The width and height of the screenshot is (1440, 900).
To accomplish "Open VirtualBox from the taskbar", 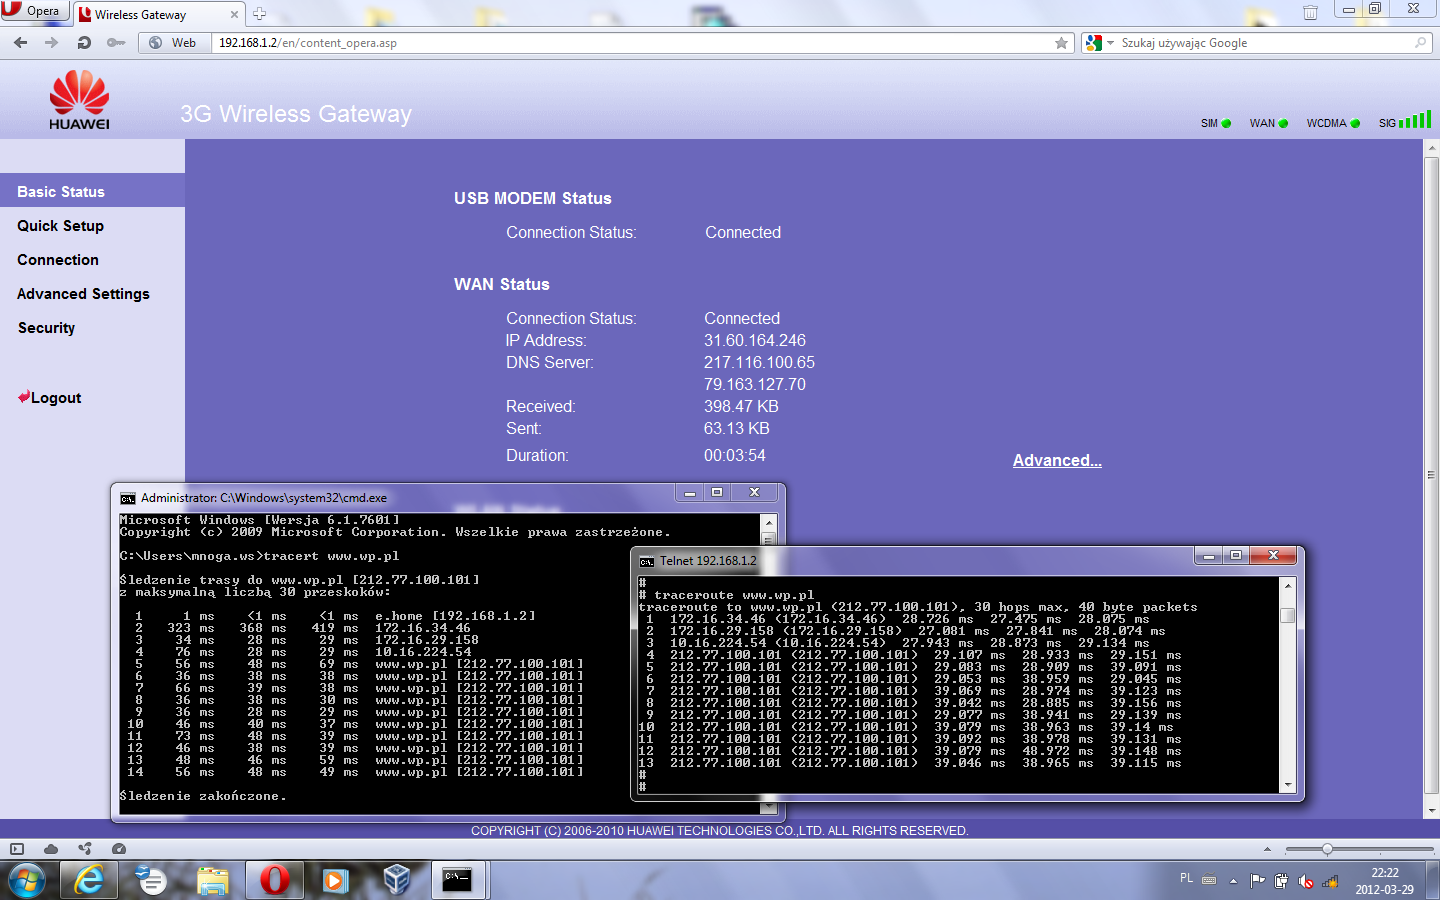I will [x=397, y=880].
